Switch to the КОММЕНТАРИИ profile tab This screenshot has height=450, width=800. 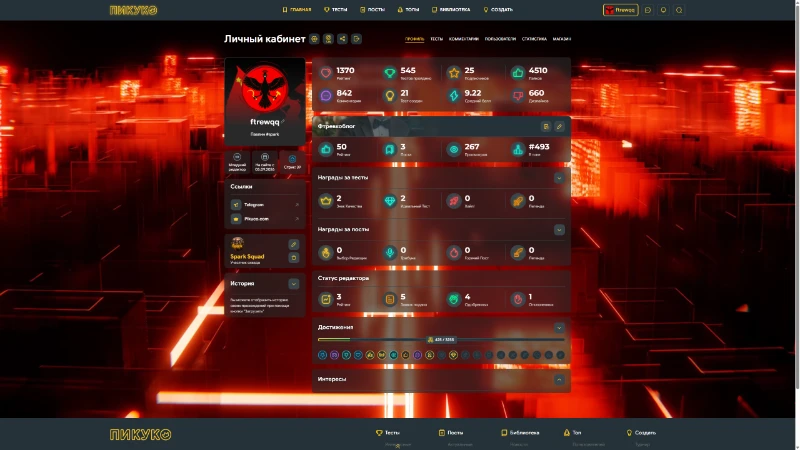(x=464, y=39)
